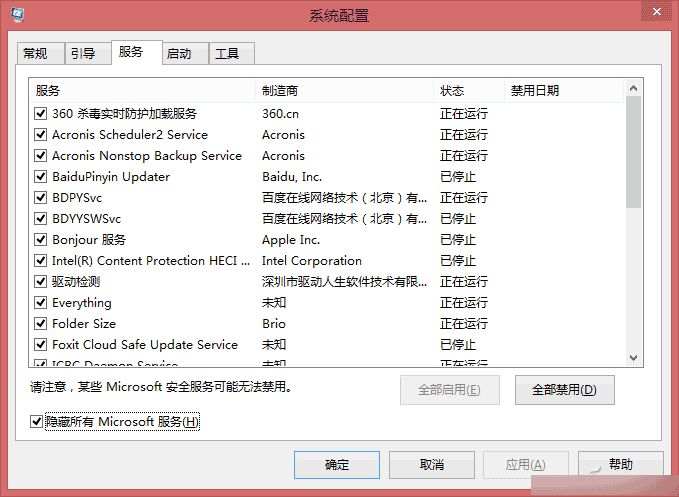Viewport: 679px width, 497px height.
Task: Switch to the 常规 tab
Action: (x=40, y=54)
